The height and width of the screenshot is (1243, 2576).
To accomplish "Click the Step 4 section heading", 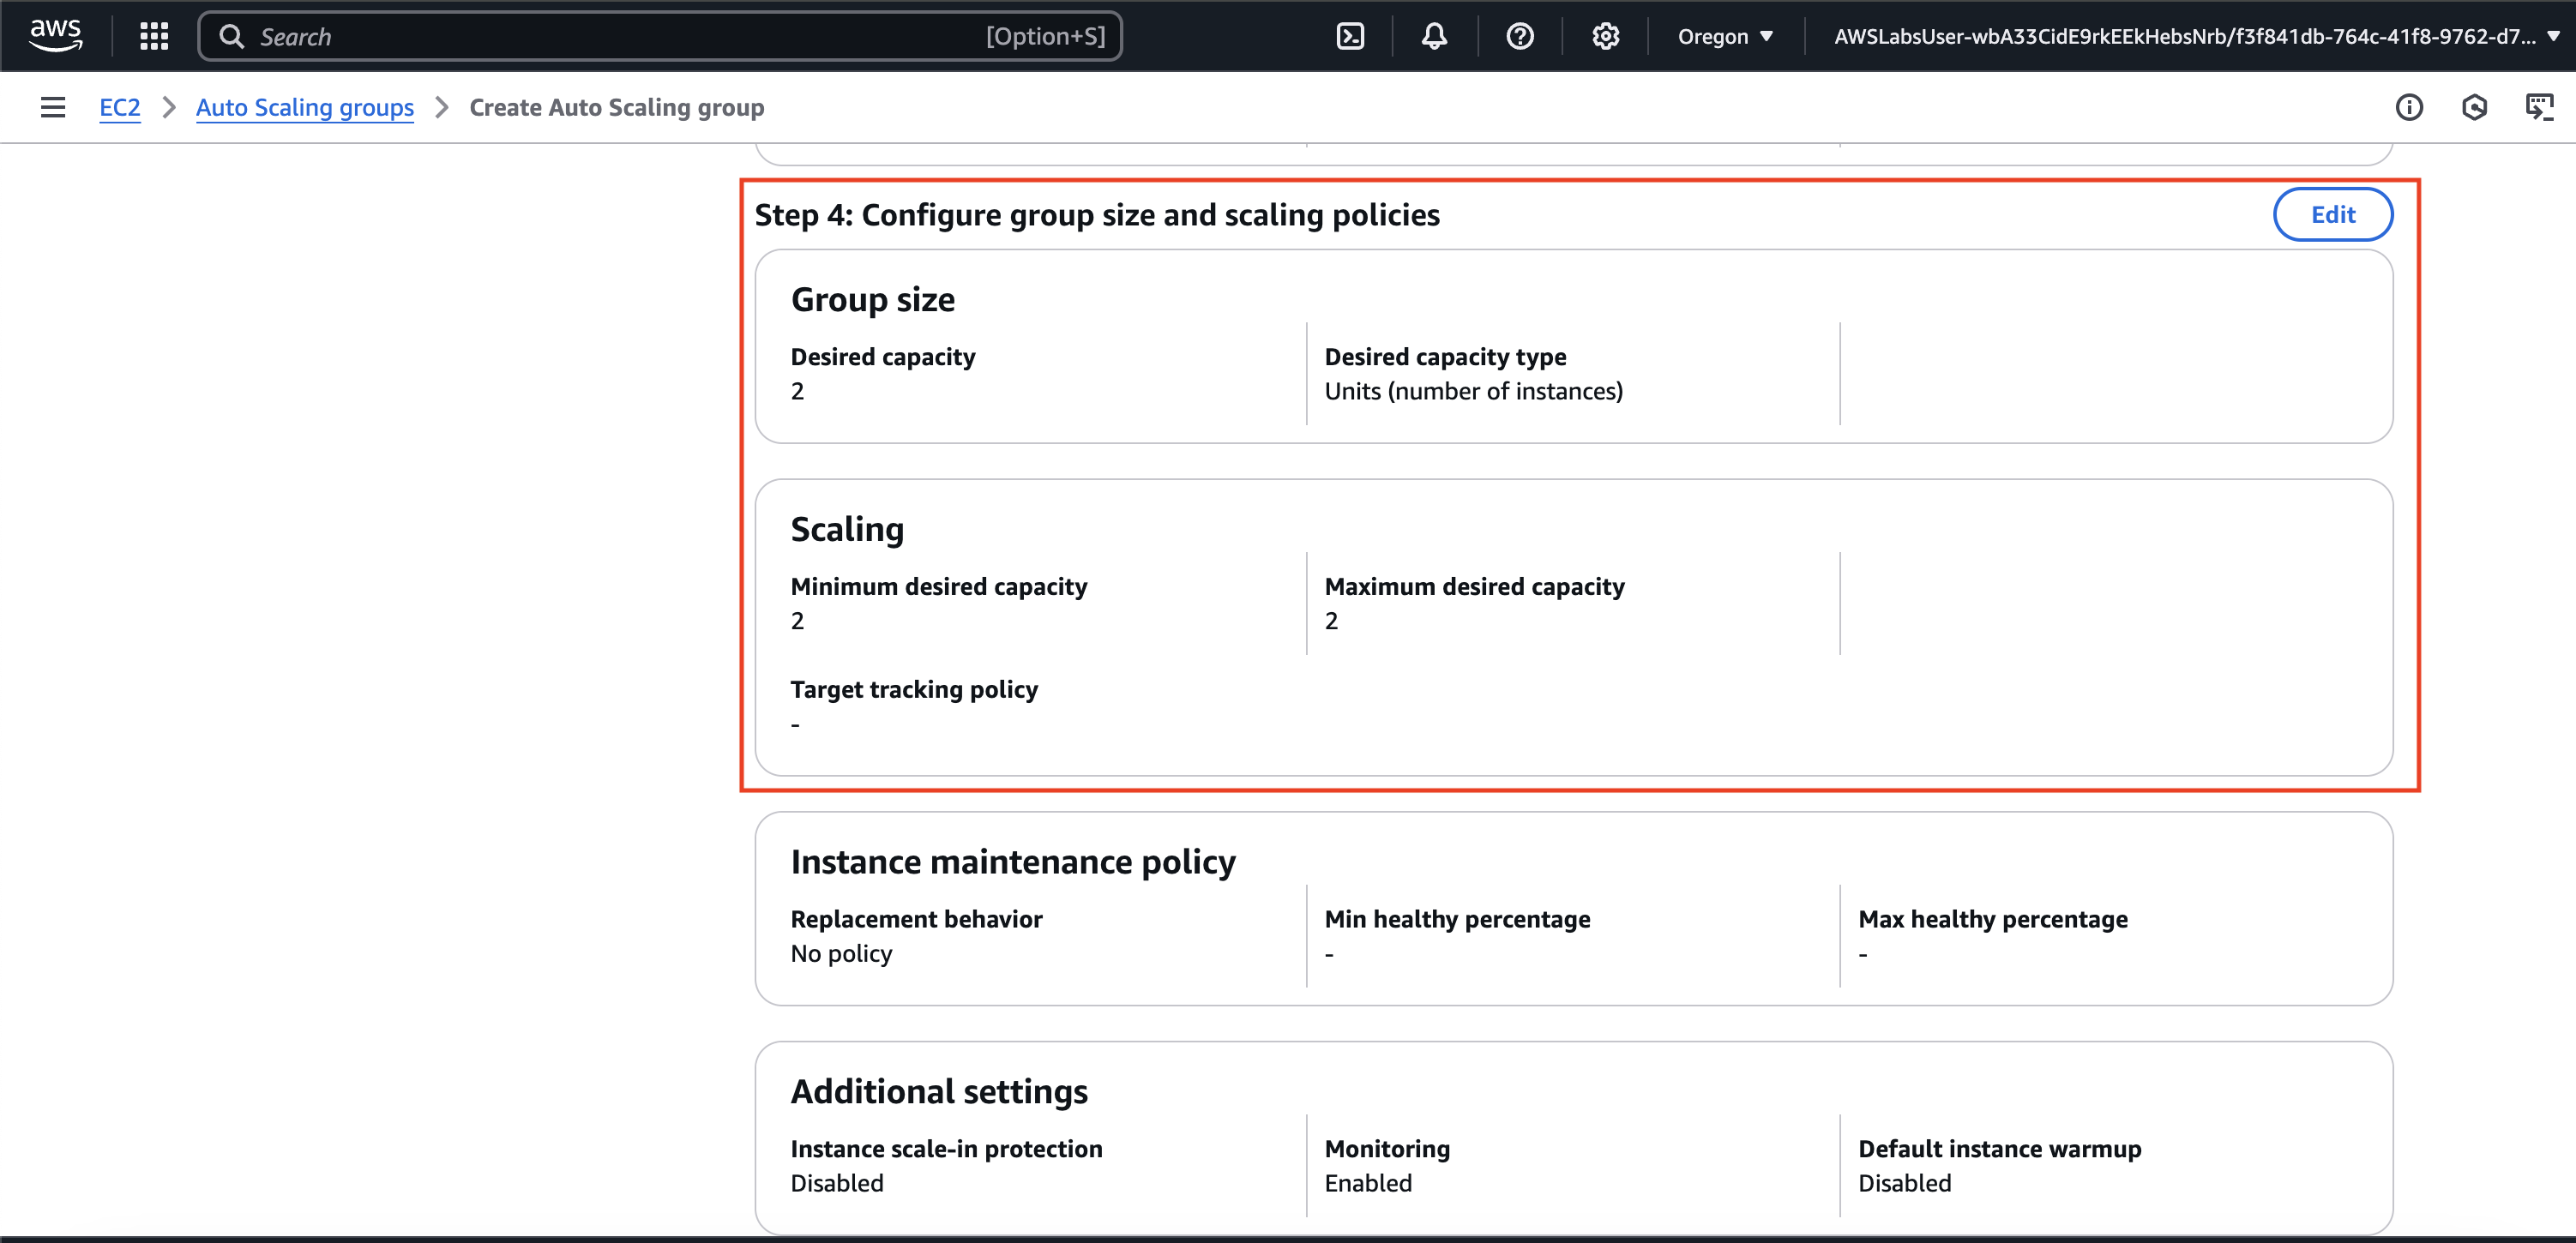I will tap(1096, 214).
